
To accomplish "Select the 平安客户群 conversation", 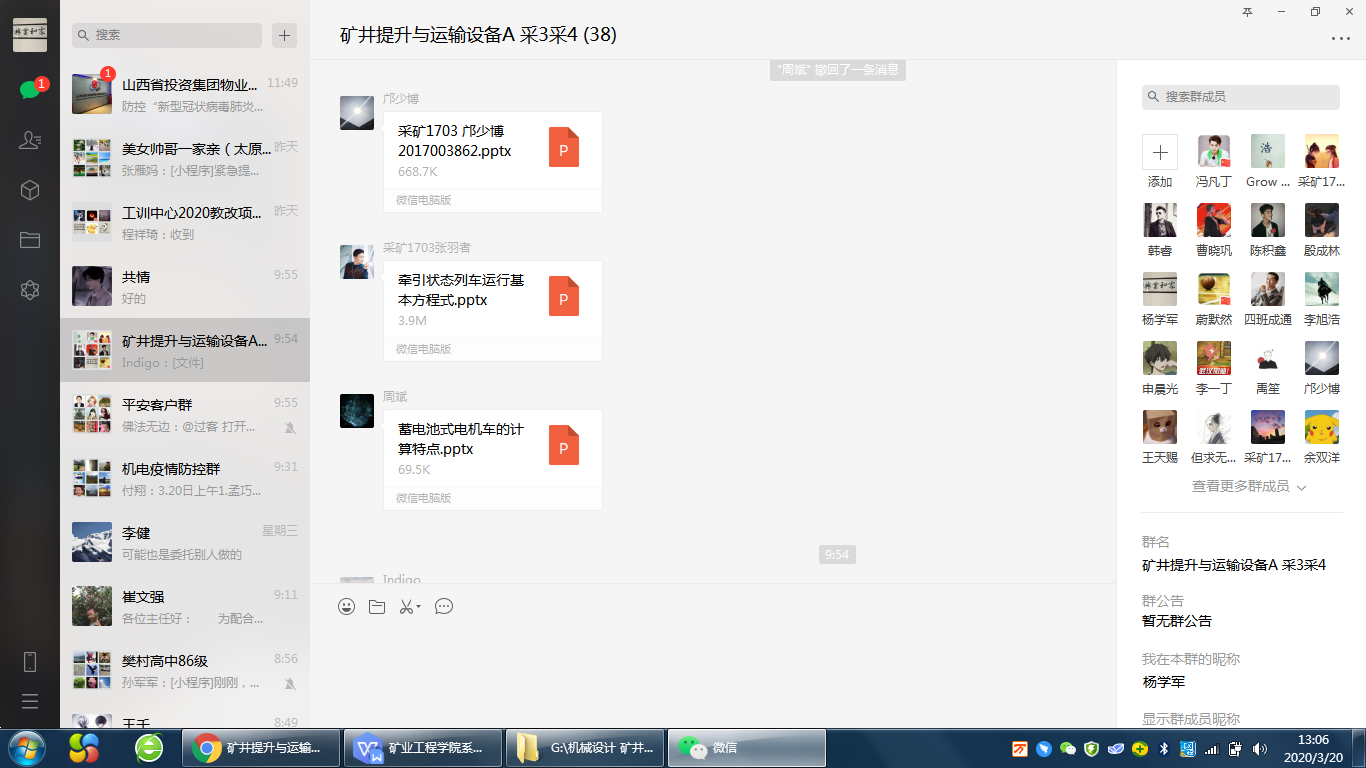I will coord(185,415).
